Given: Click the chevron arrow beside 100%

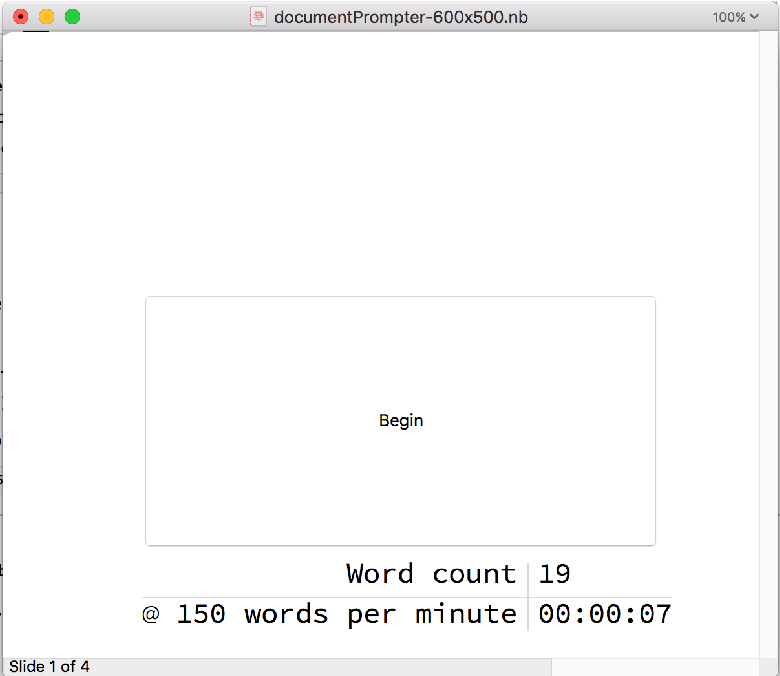Looking at the screenshot, I should click(x=754, y=17).
